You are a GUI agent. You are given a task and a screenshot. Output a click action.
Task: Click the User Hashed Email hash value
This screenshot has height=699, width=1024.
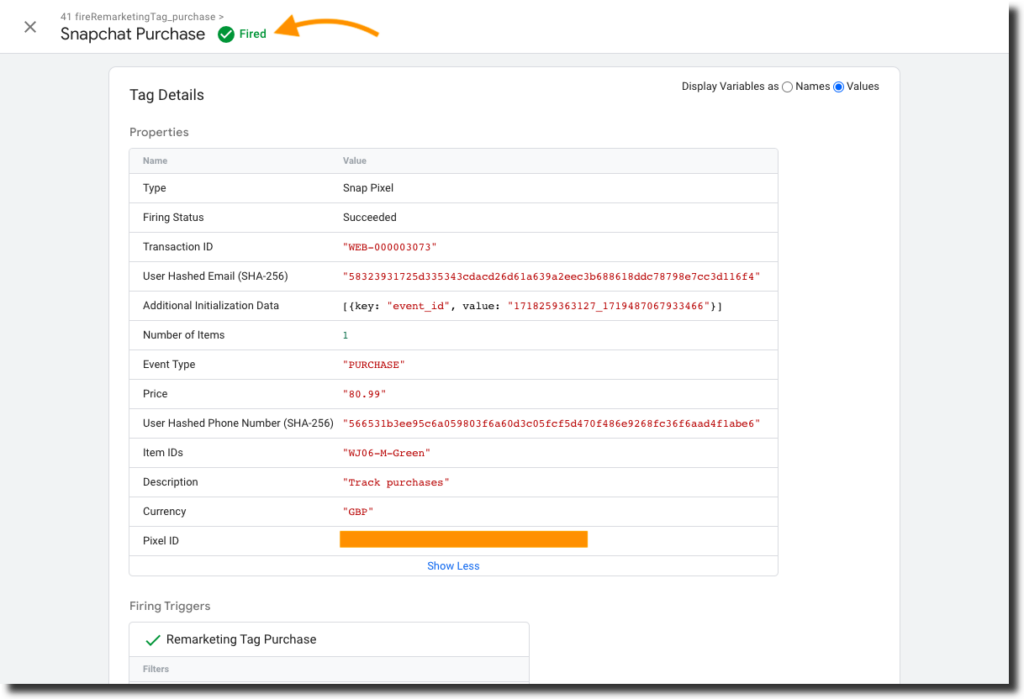tap(551, 276)
